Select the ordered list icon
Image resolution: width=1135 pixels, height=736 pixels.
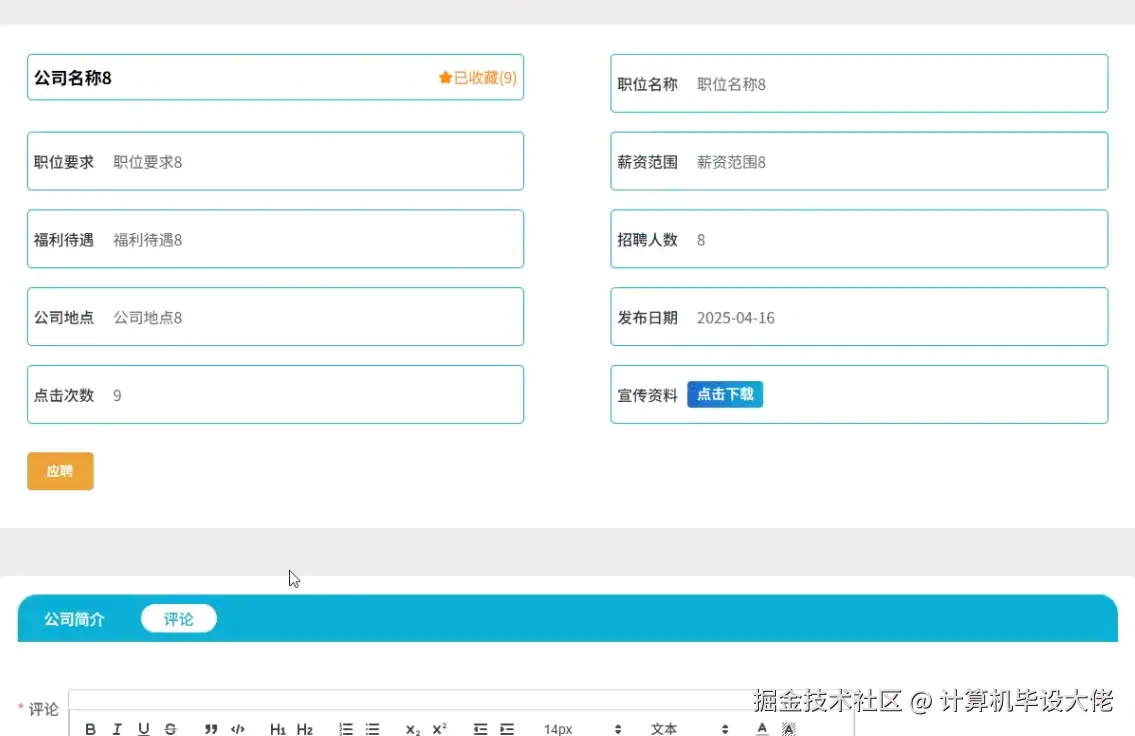345,728
